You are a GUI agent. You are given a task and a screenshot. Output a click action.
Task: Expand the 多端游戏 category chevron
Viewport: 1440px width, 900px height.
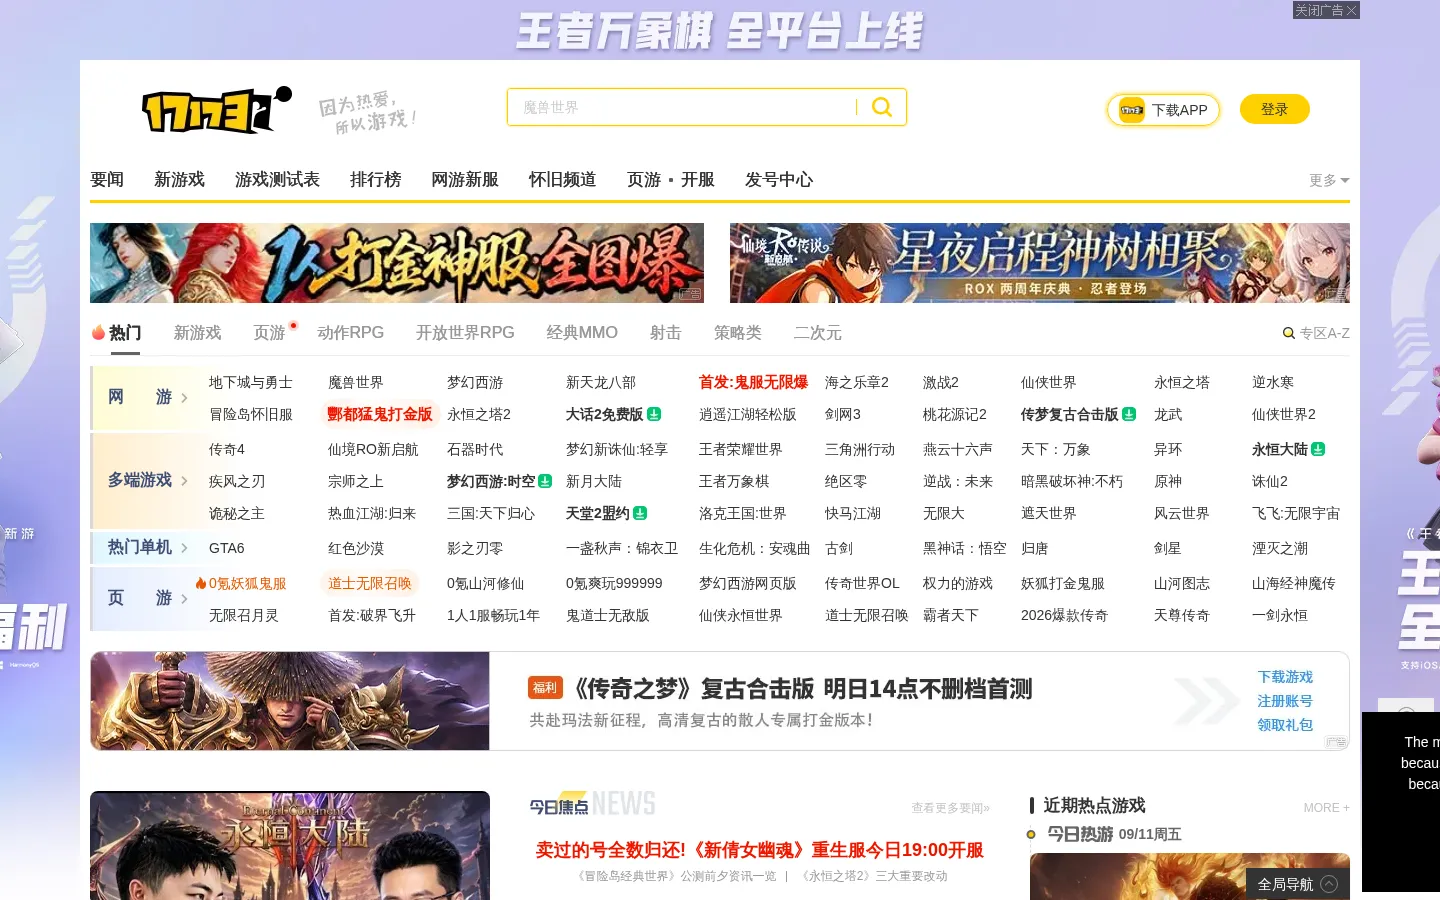(184, 481)
